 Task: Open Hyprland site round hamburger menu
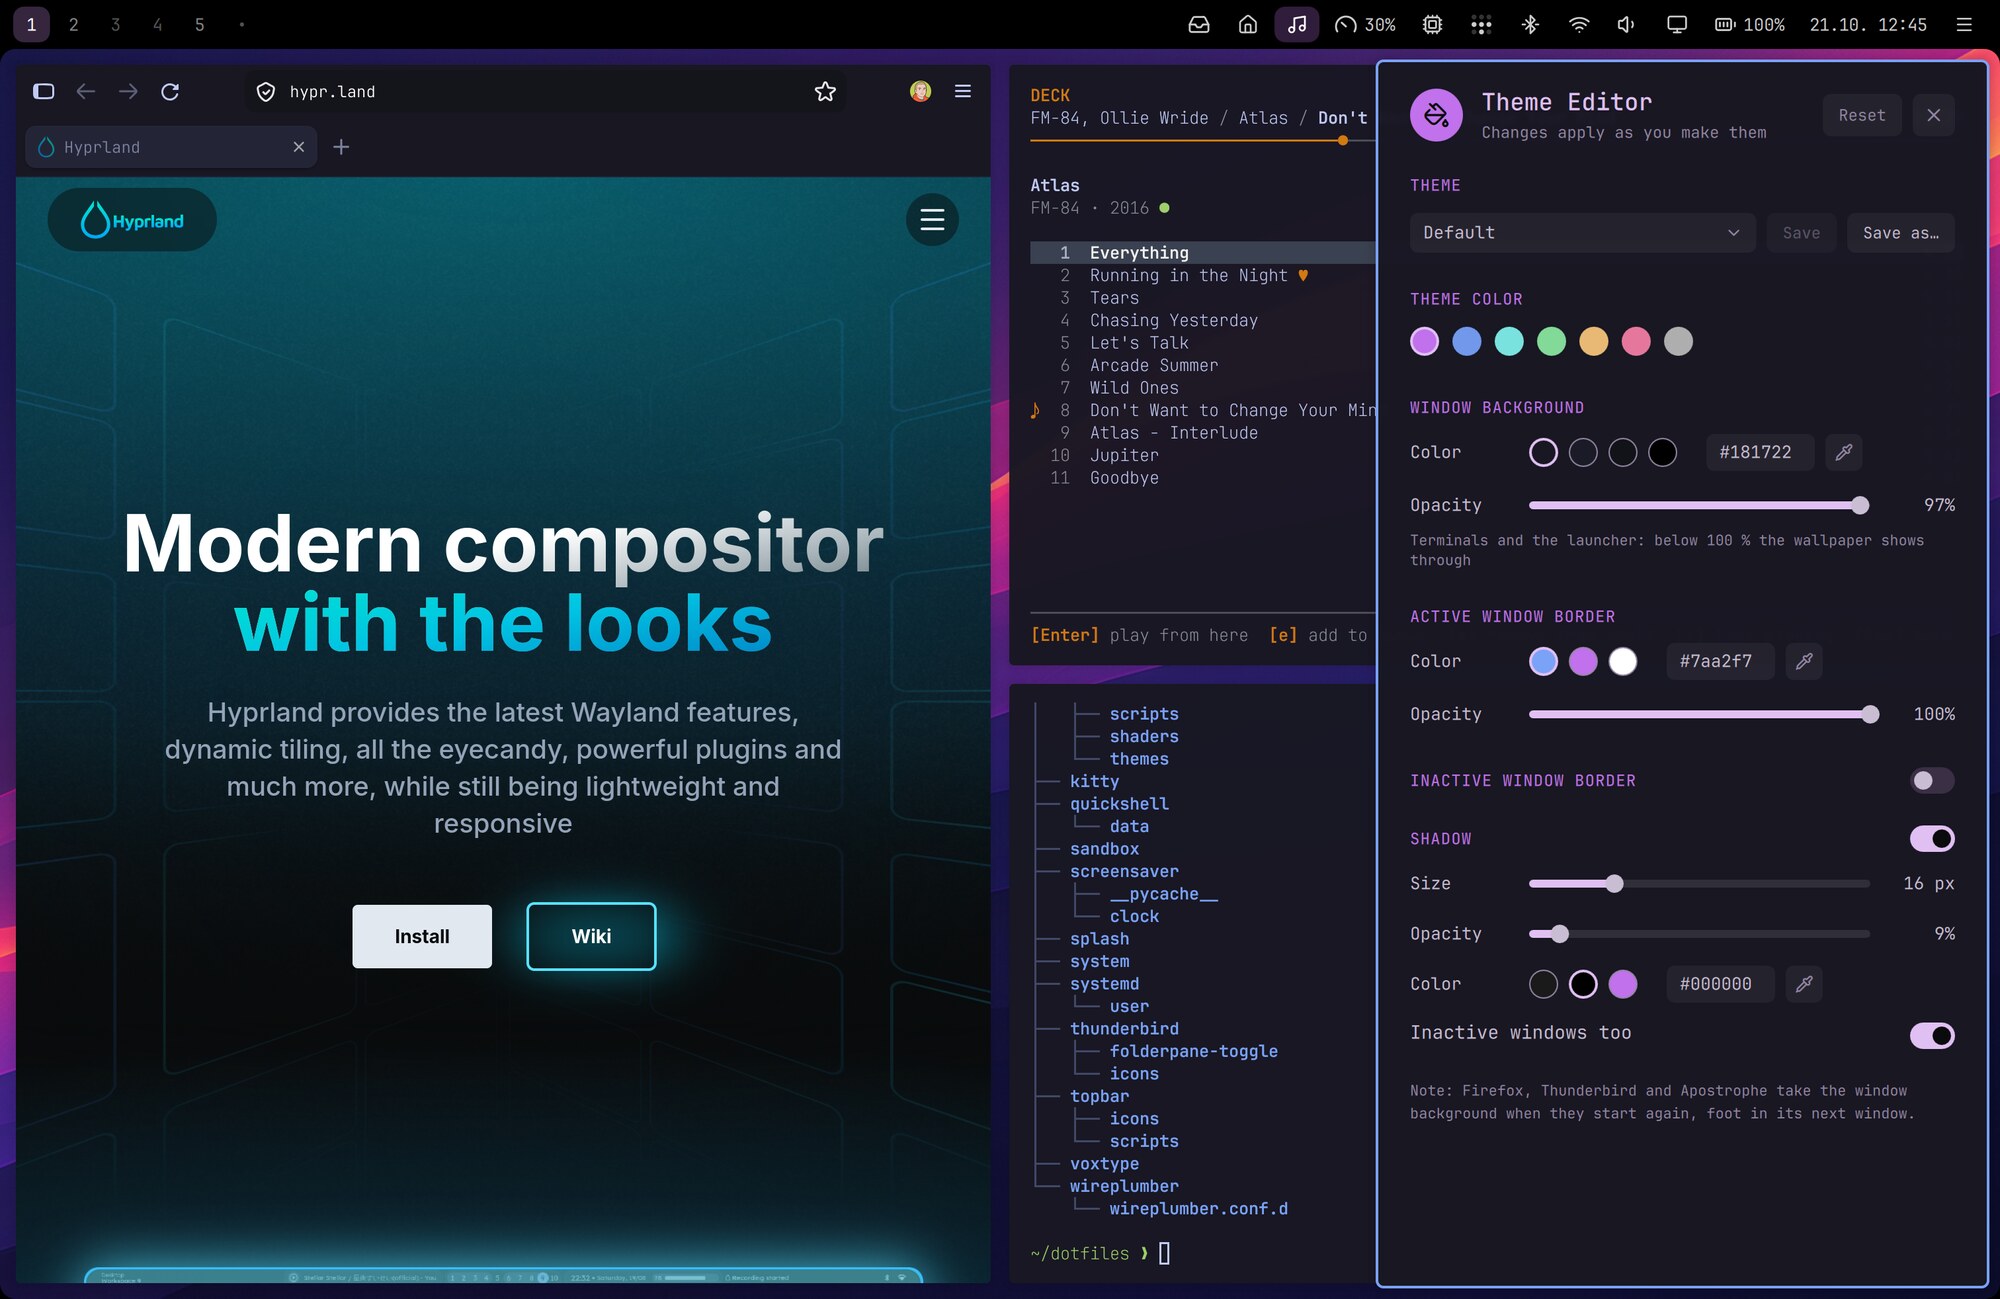coord(932,219)
